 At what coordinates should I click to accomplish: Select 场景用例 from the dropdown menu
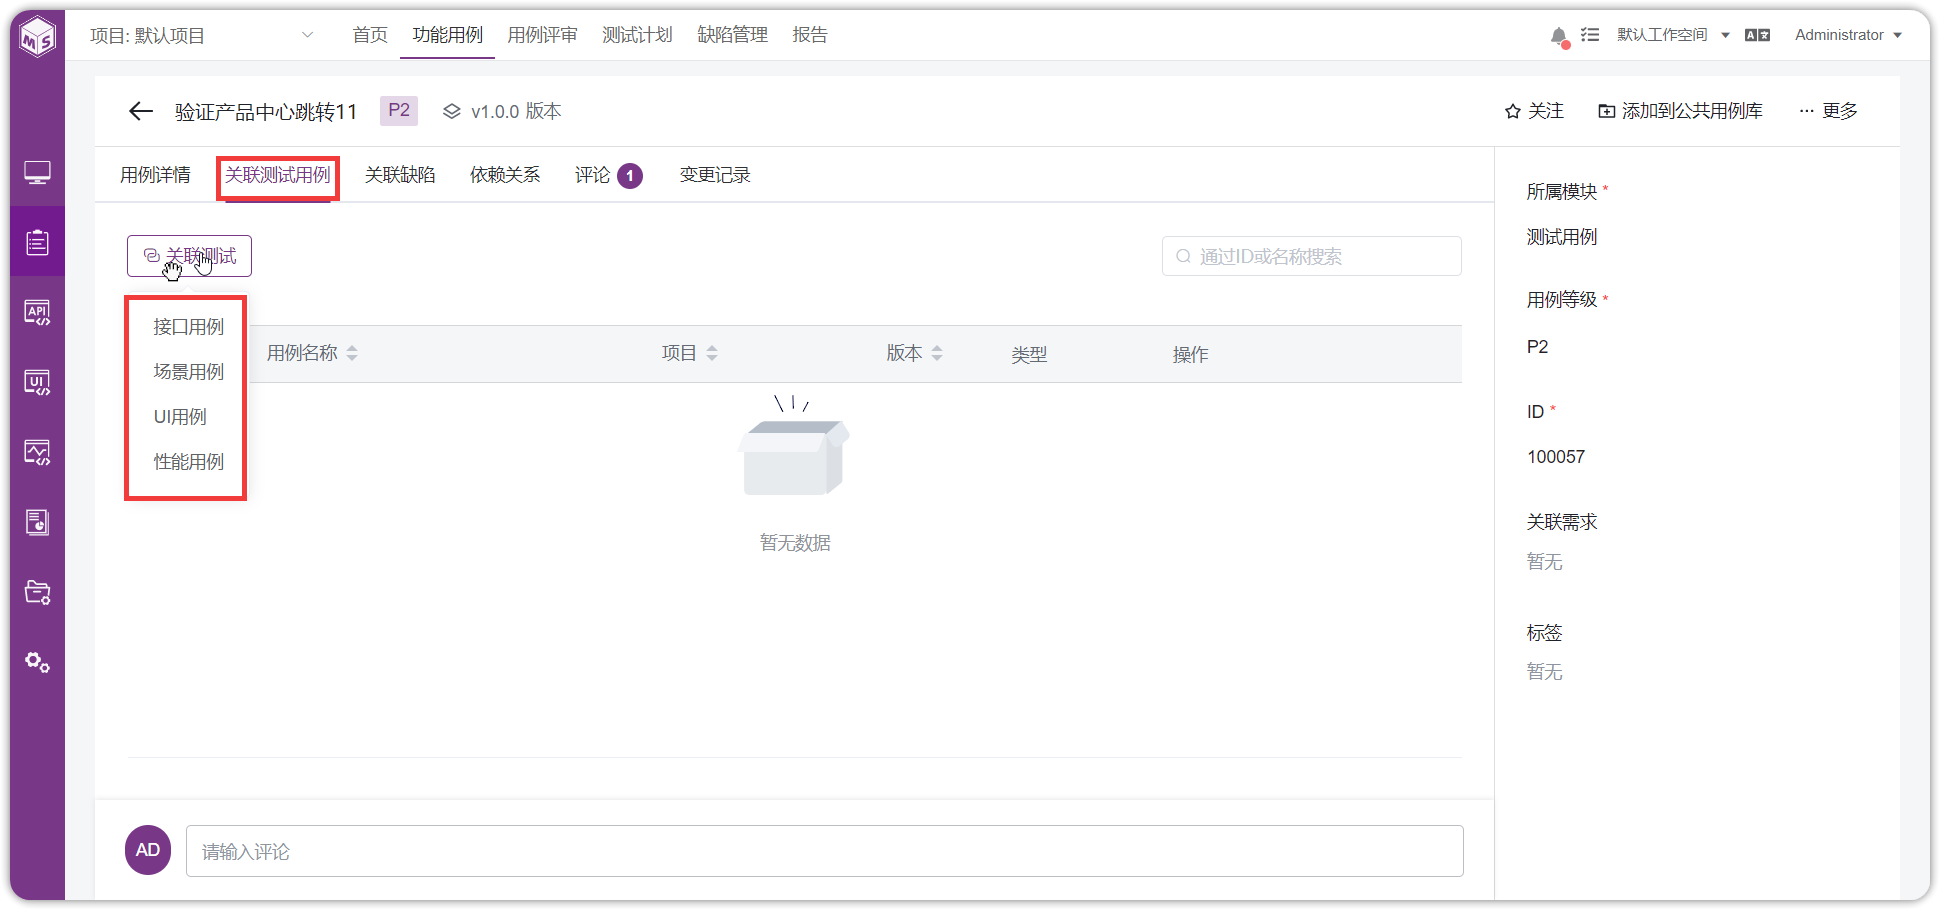pyautogui.click(x=188, y=372)
